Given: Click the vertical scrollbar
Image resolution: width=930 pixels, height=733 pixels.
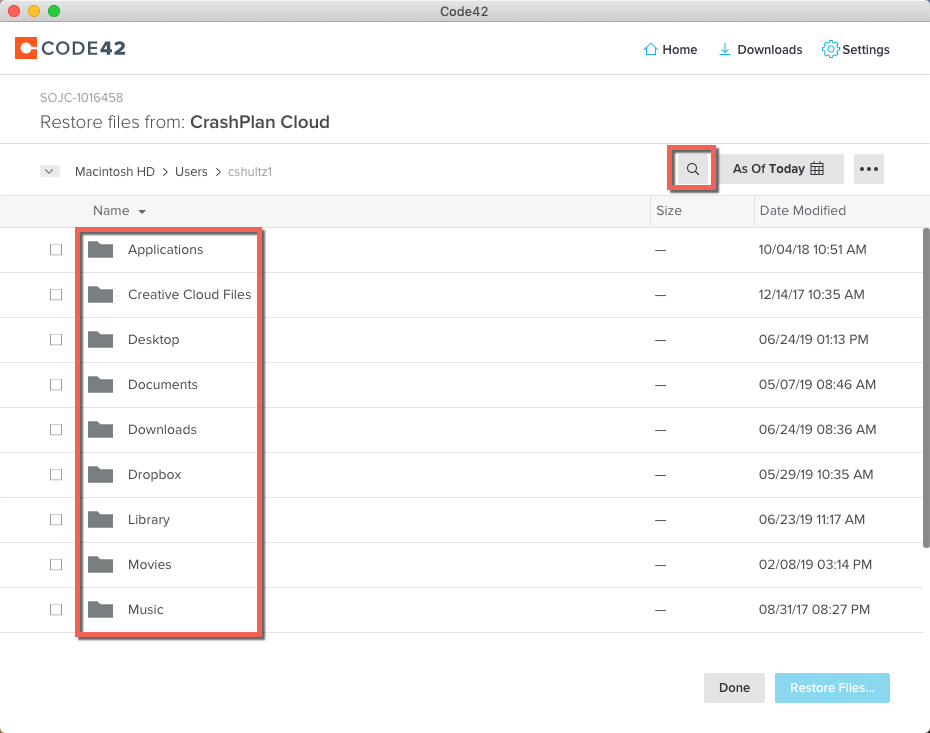Looking at the screenshot, I should tap(926, 388).
